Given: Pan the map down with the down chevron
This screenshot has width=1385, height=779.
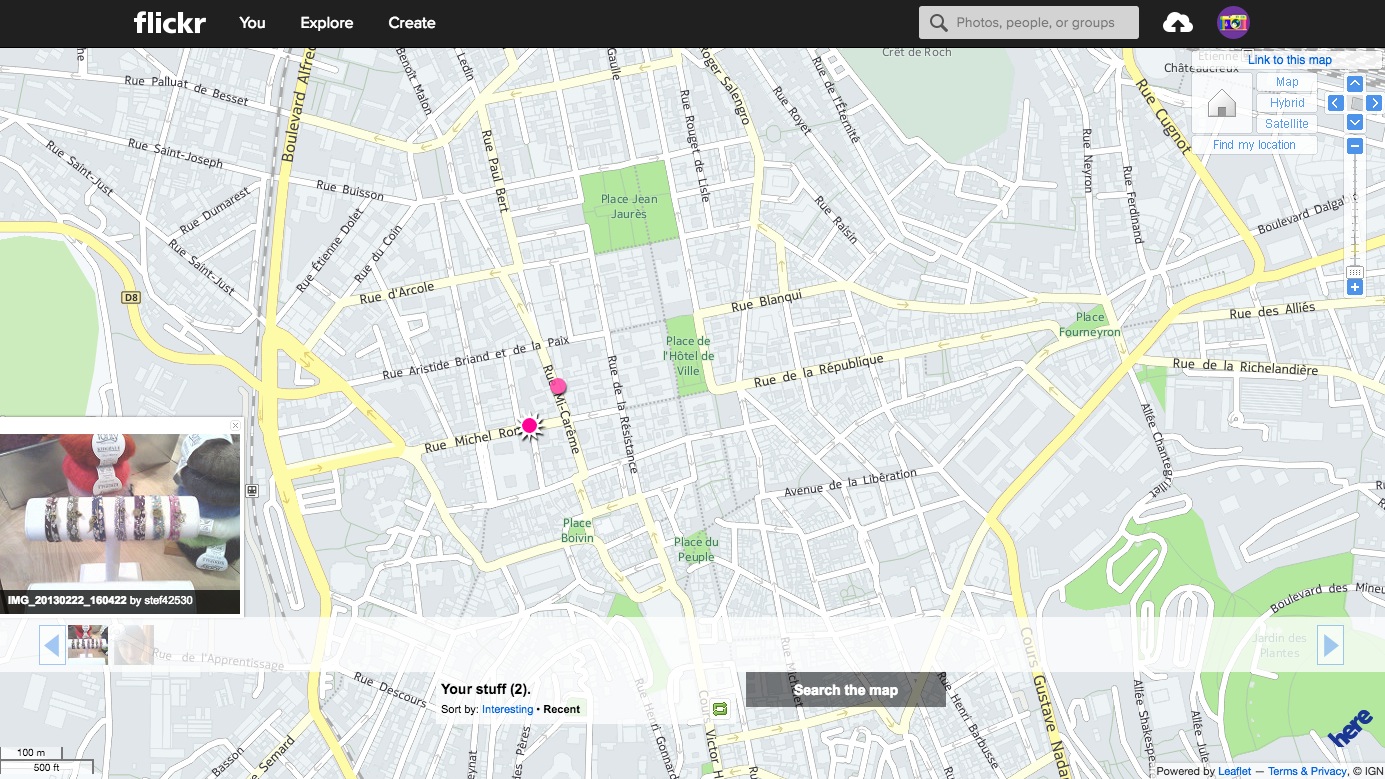Looking at the screenshot, I should click(1354, 122).
